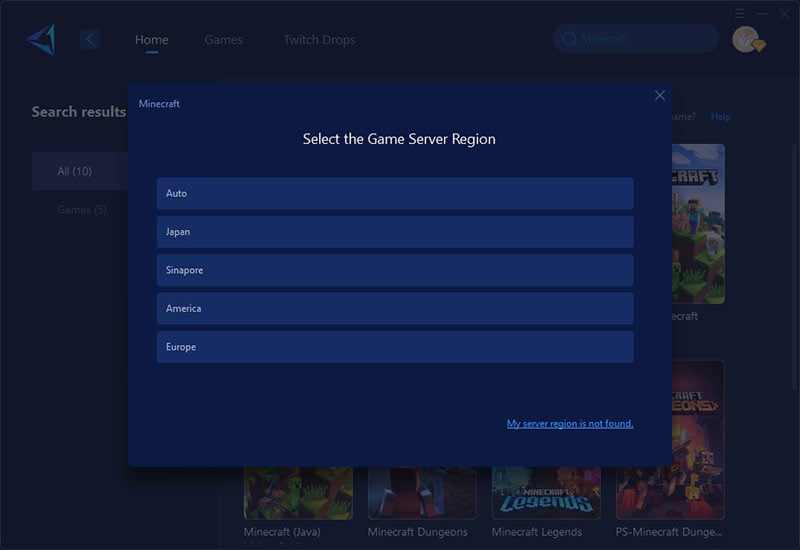
Task: Open the Twitch Drops tab
Action: pyautogui.click(x=319, y=40)
